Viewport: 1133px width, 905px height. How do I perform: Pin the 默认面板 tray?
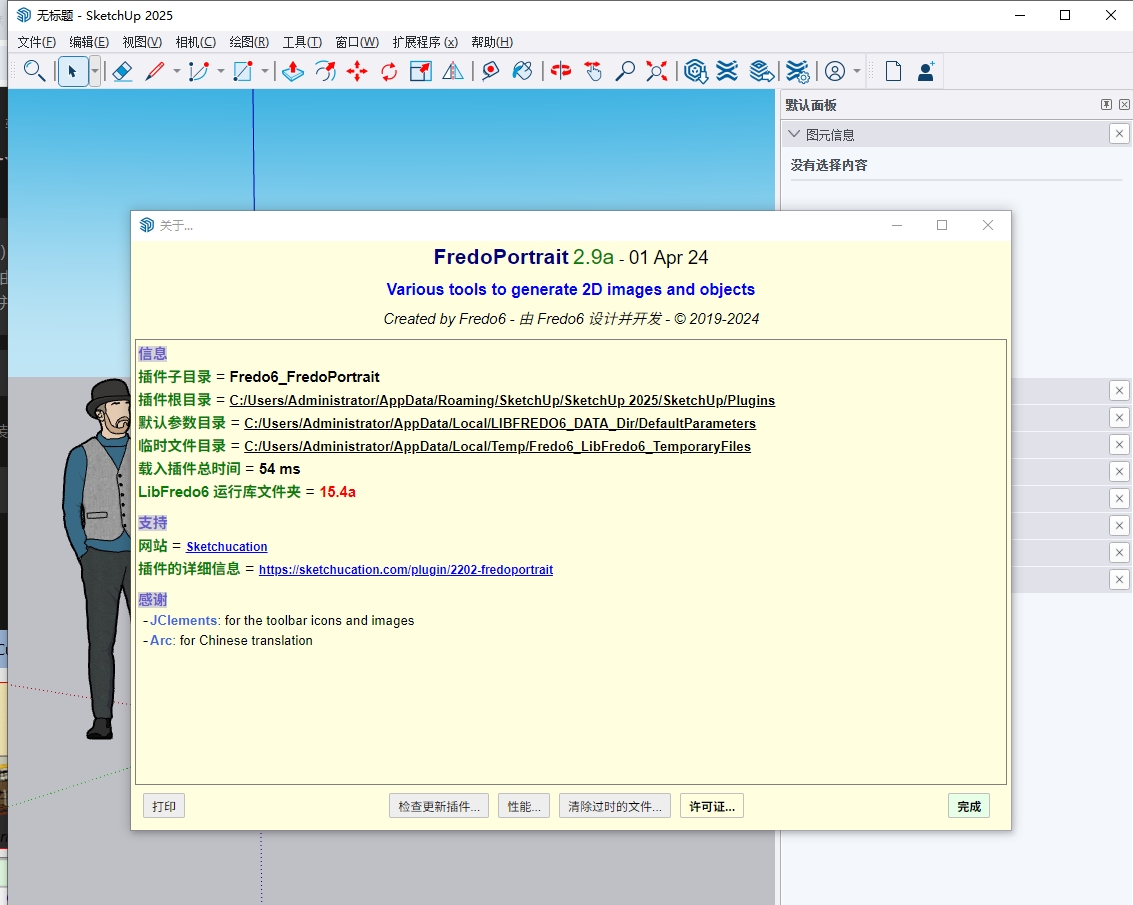pyautogui.click(x=1106, y=105)
